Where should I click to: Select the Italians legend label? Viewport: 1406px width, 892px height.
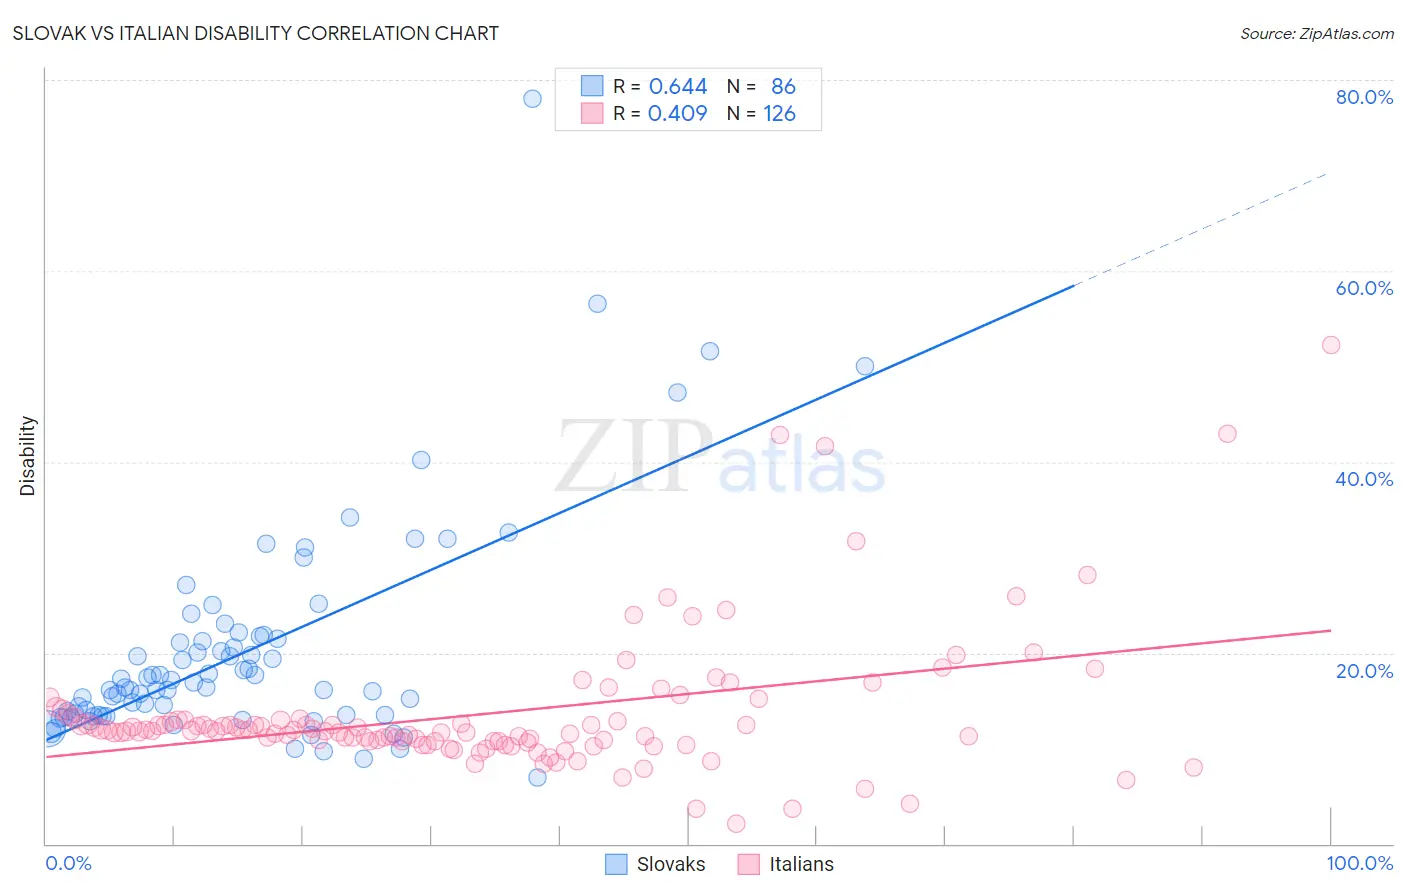coord(801,864)
